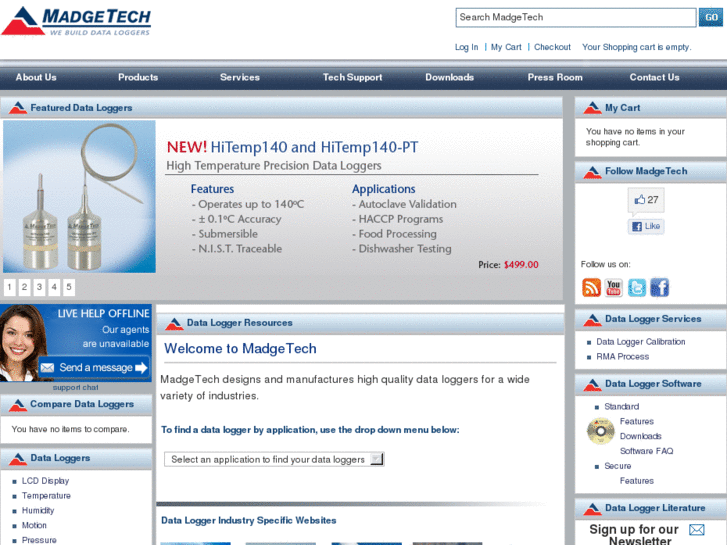Click the live help agent photo

pyautogui.click(x=21, y=343)
